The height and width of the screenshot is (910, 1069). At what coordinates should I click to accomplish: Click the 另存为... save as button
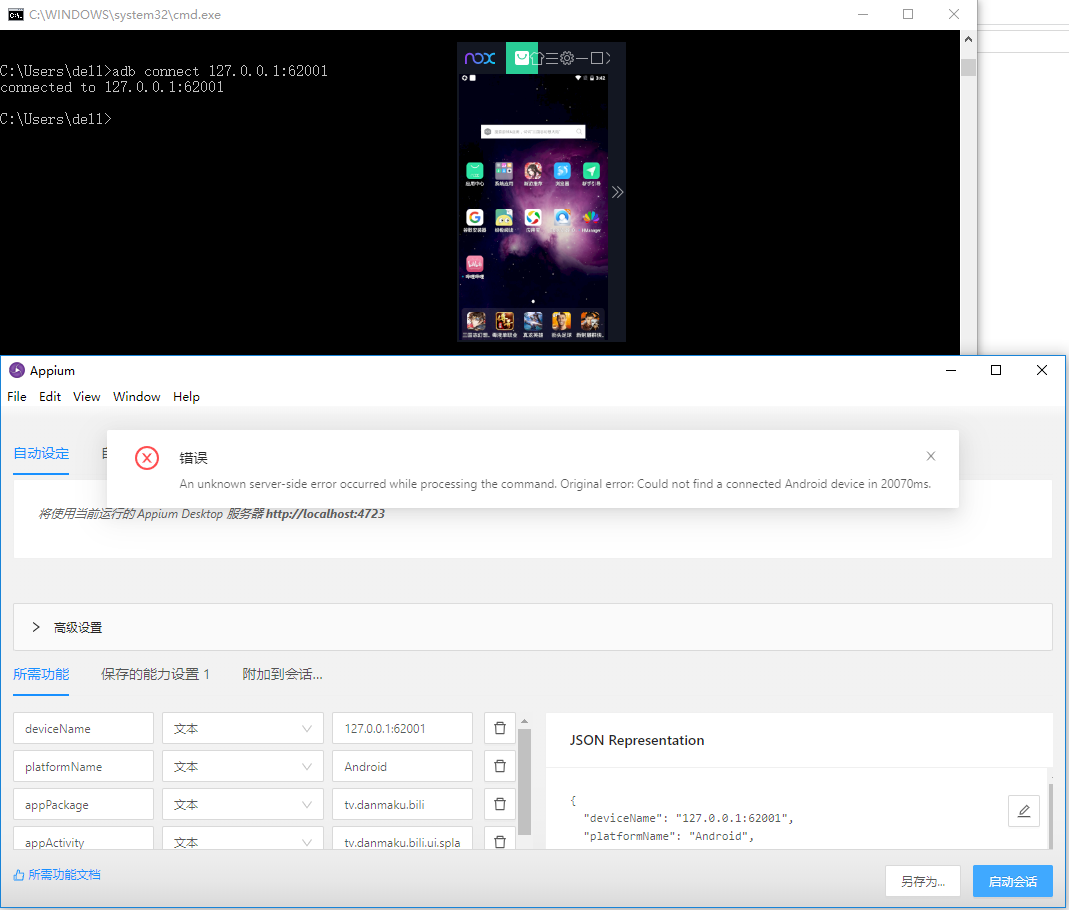click(922, 881)
